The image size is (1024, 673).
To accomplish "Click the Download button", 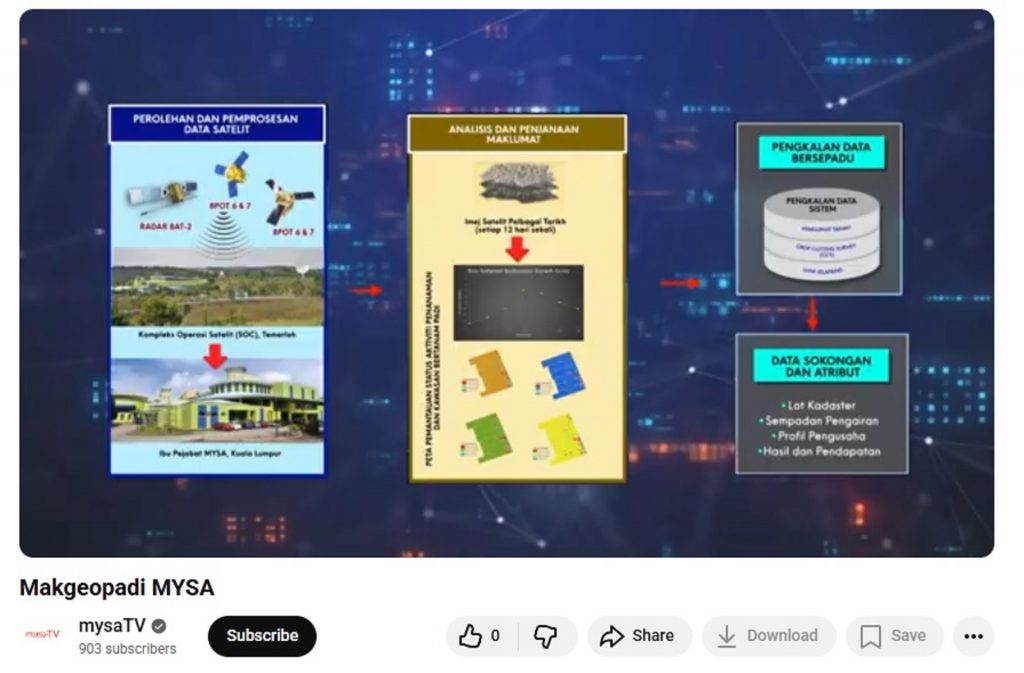I will click(x=768, y=636).
